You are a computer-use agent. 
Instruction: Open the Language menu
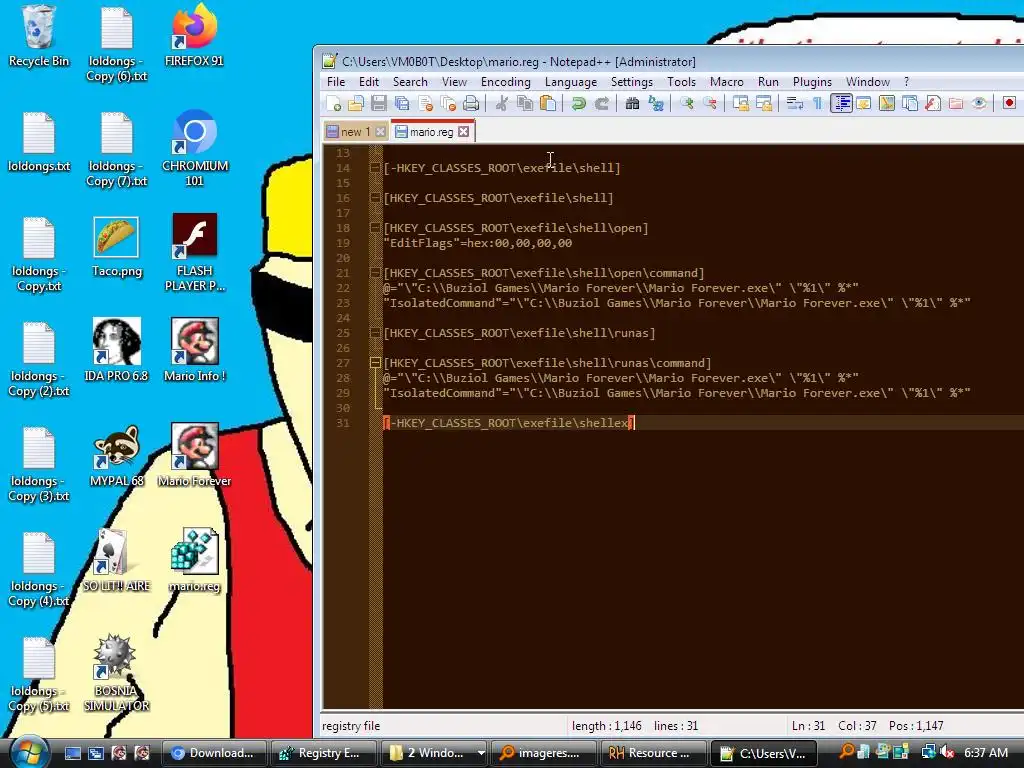click(x=571, y=82)
